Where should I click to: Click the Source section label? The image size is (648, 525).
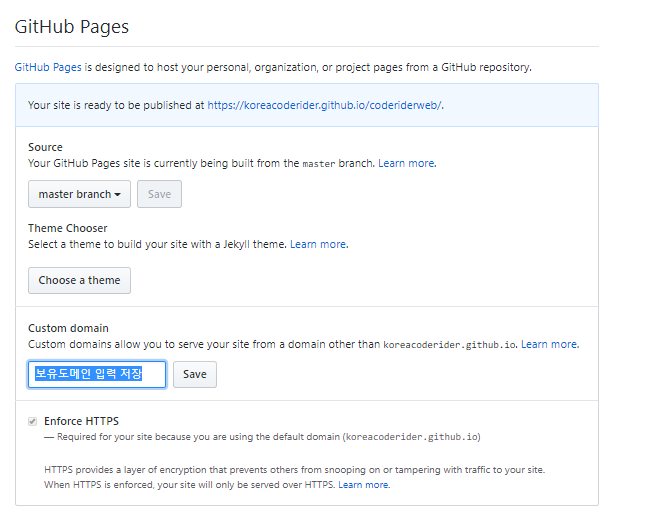(x=45, y=147)
